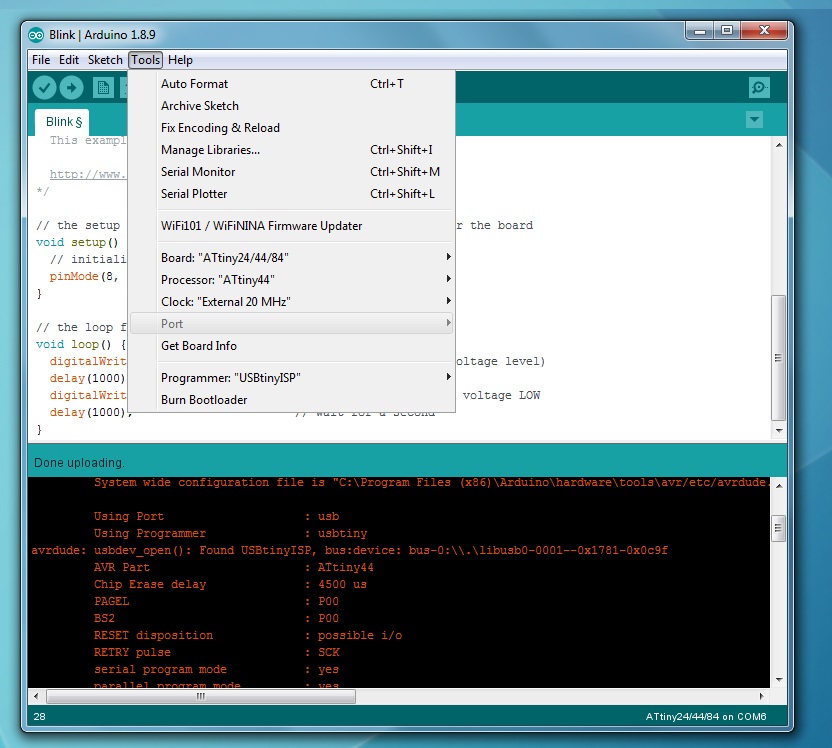This screenshot has width=832, height=748.
Task: Open the File menu
Action: 41,60
